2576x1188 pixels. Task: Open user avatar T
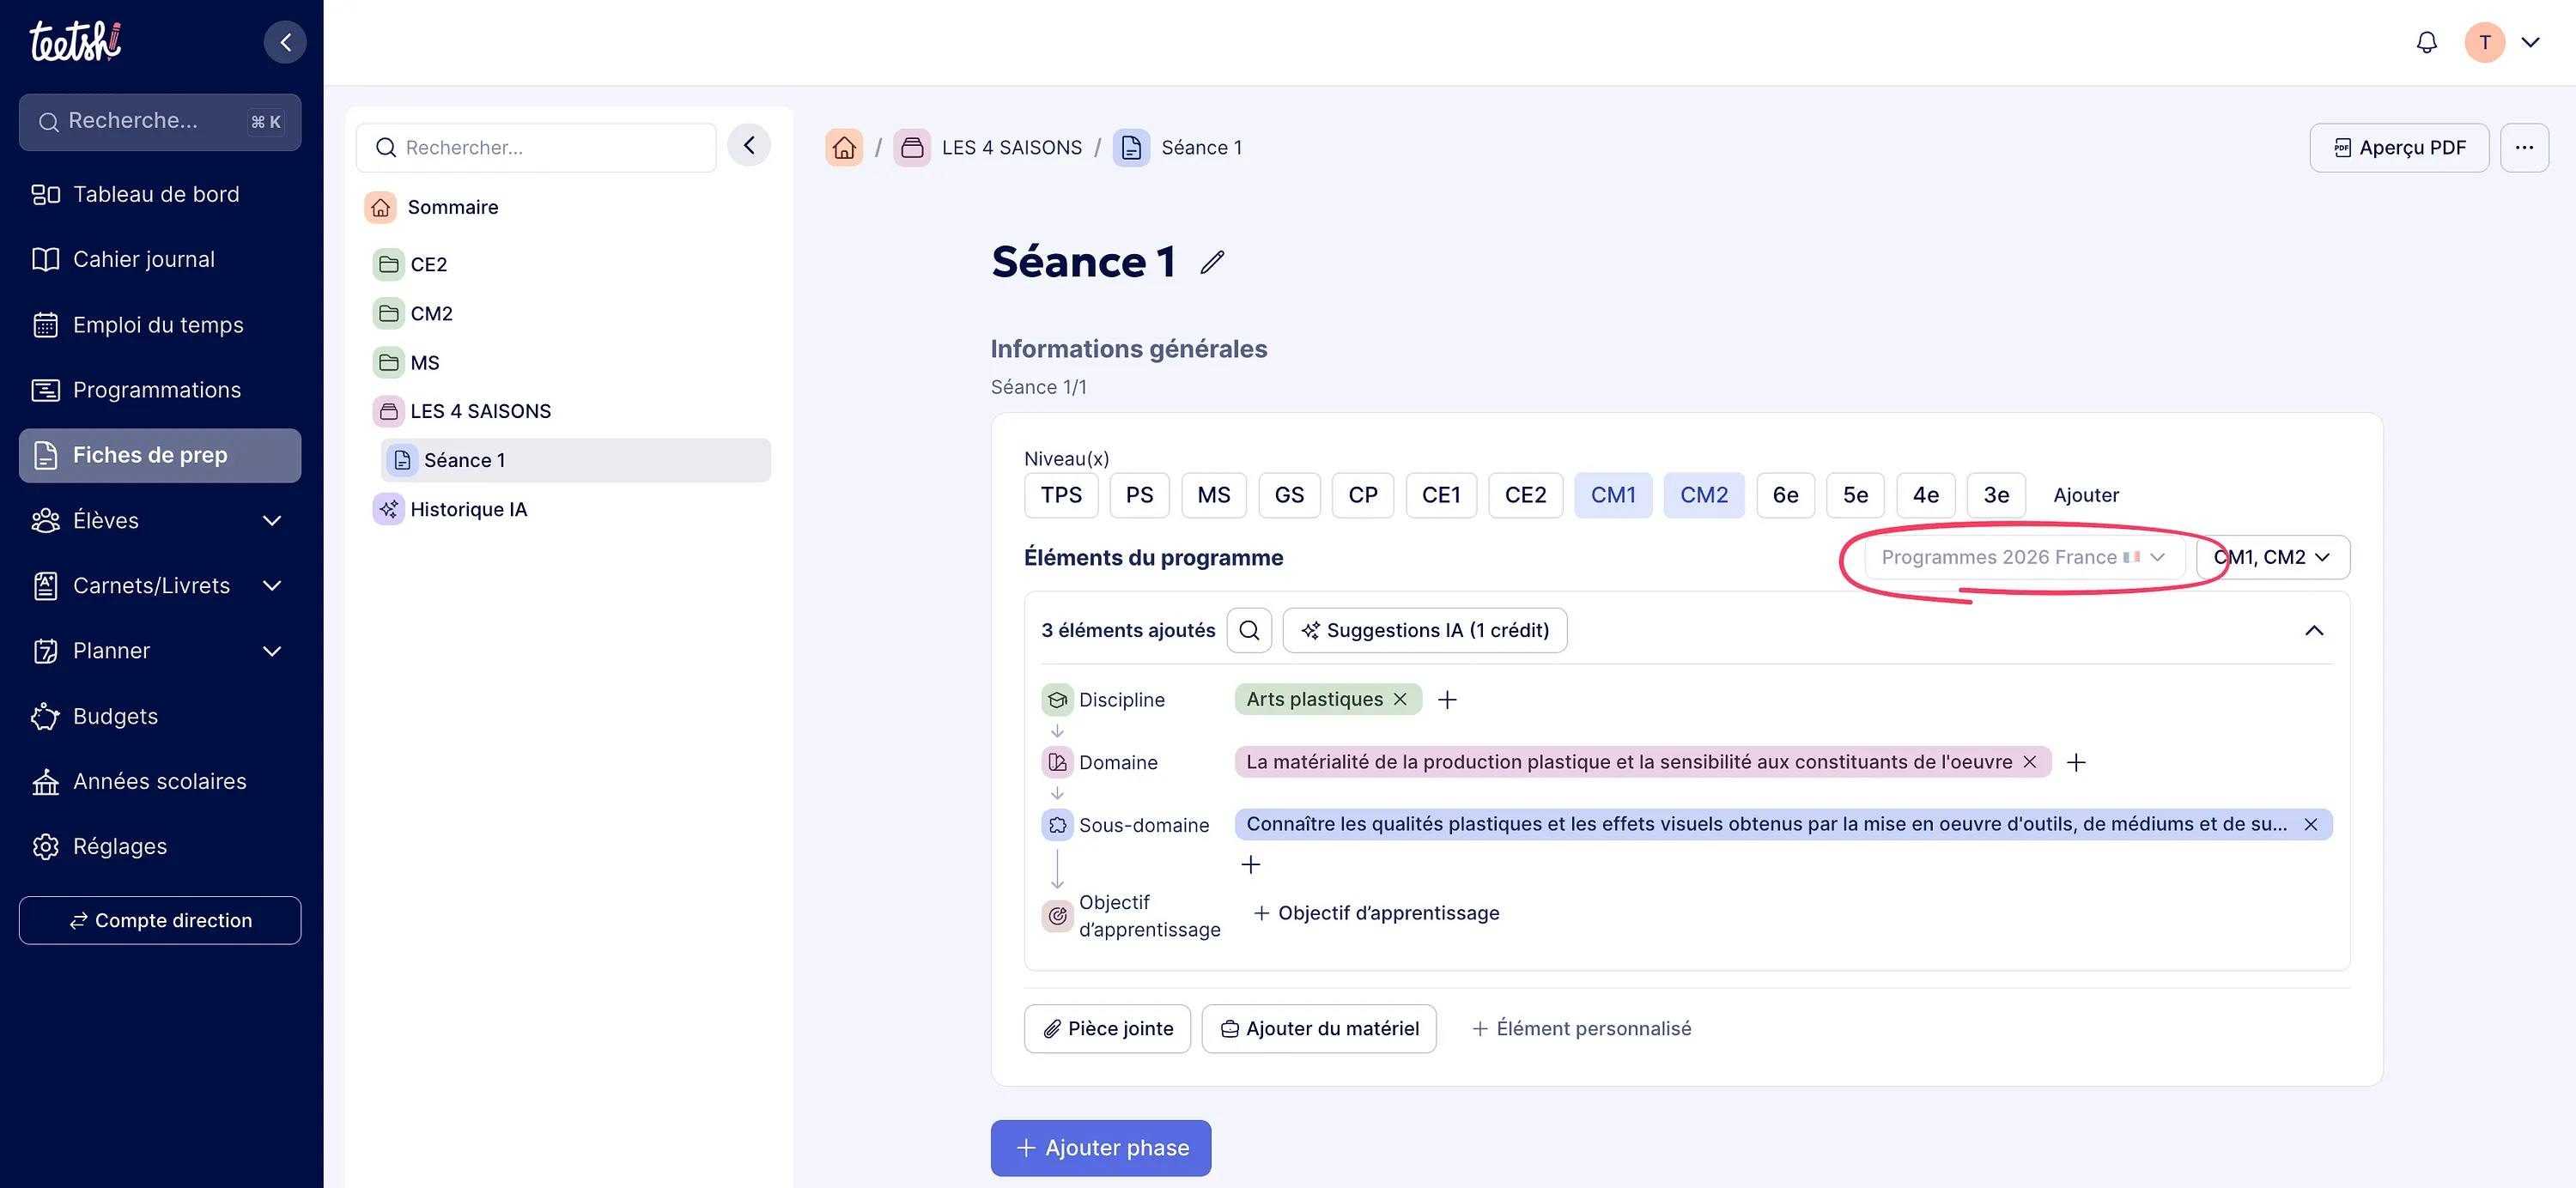[2484, 42]
